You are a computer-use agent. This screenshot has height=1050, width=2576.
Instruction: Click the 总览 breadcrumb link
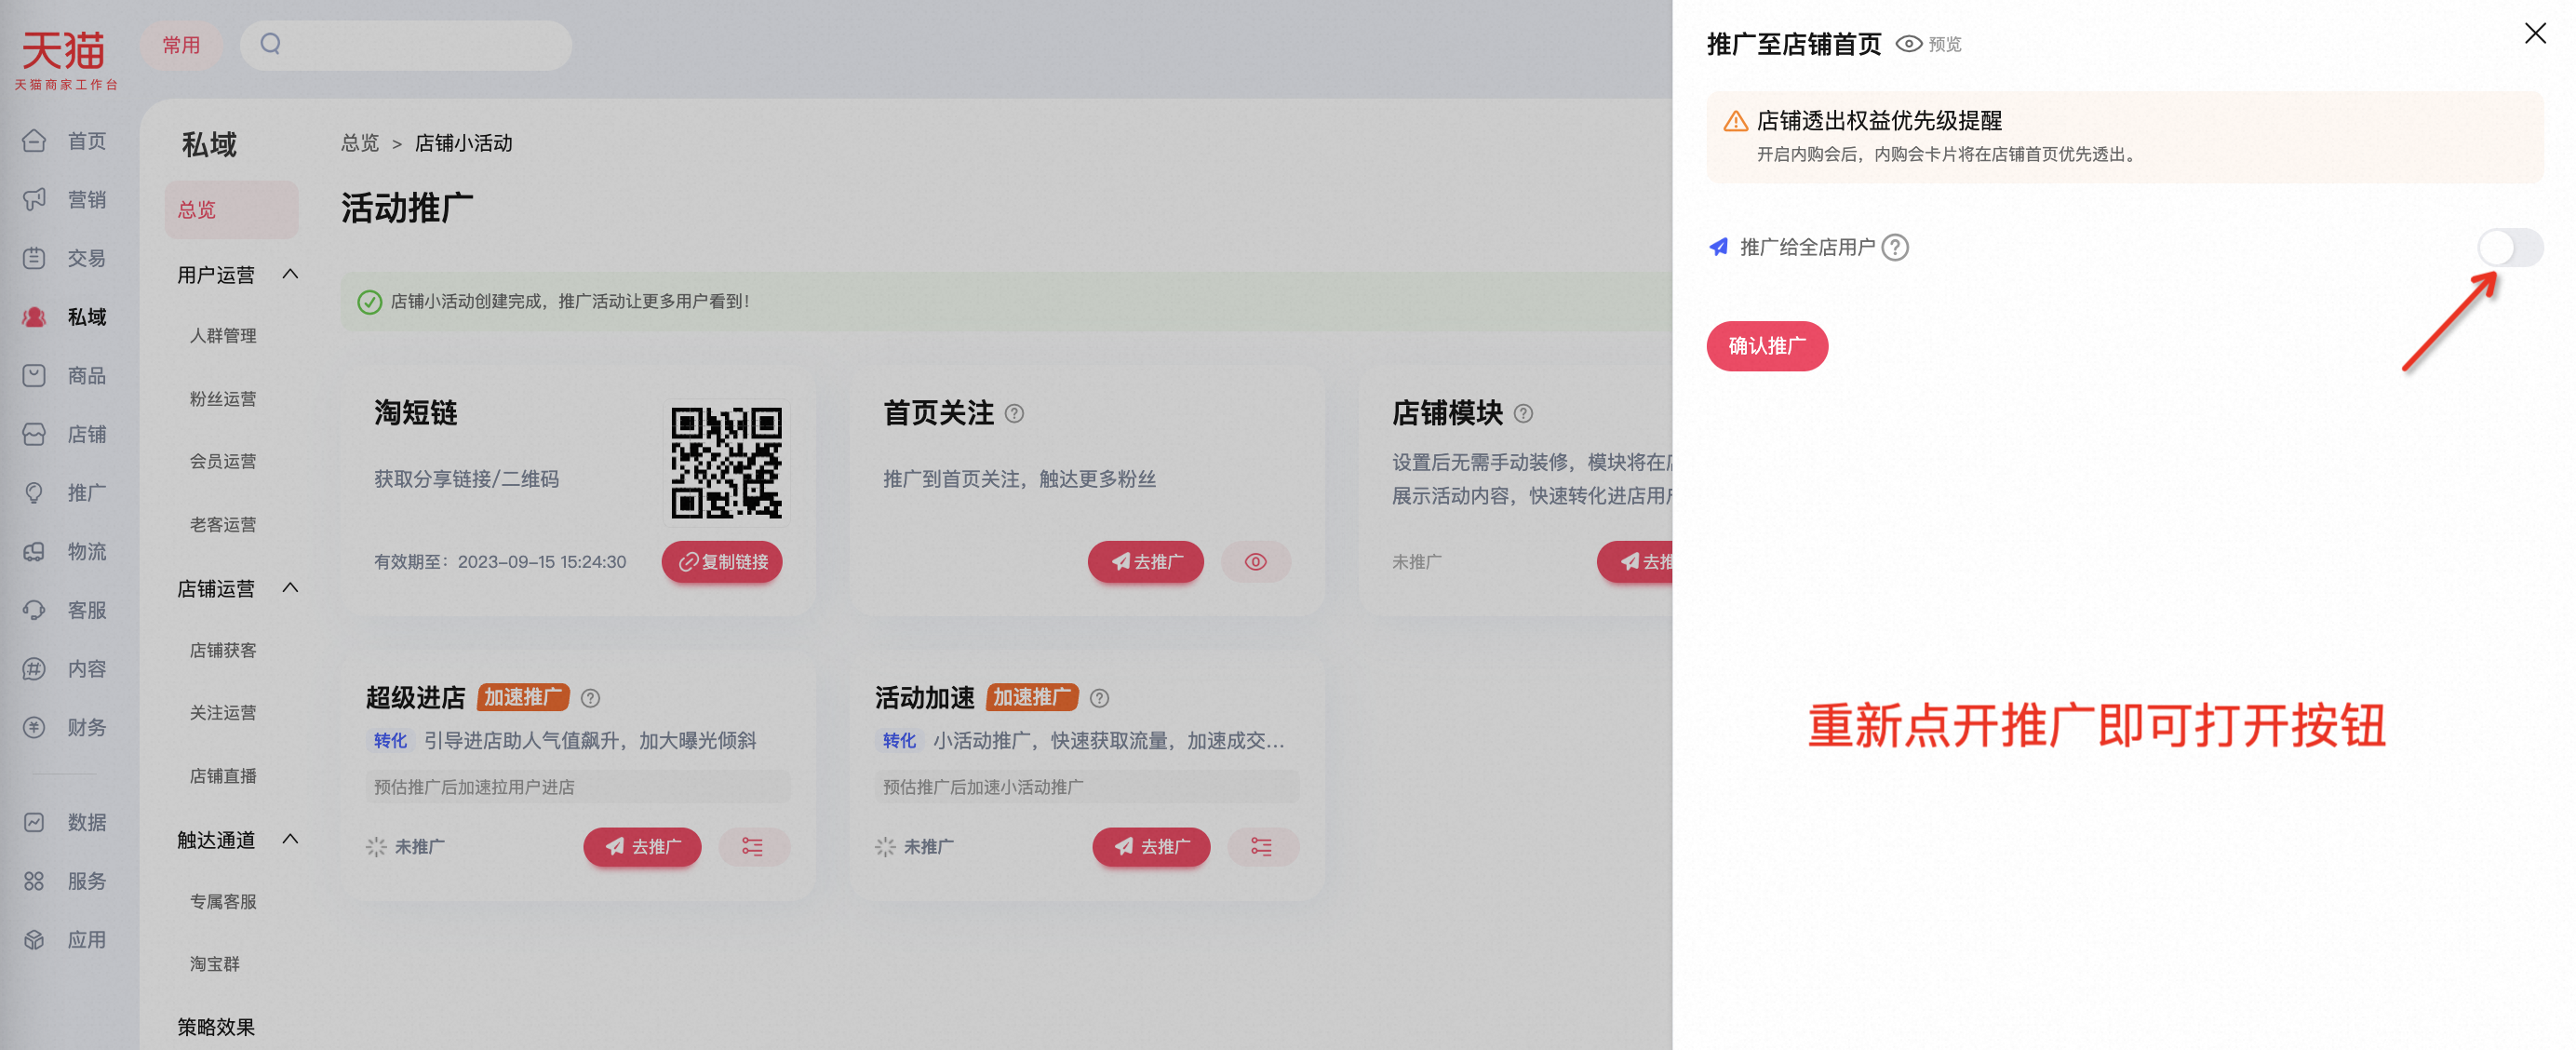tap(360, 143)
